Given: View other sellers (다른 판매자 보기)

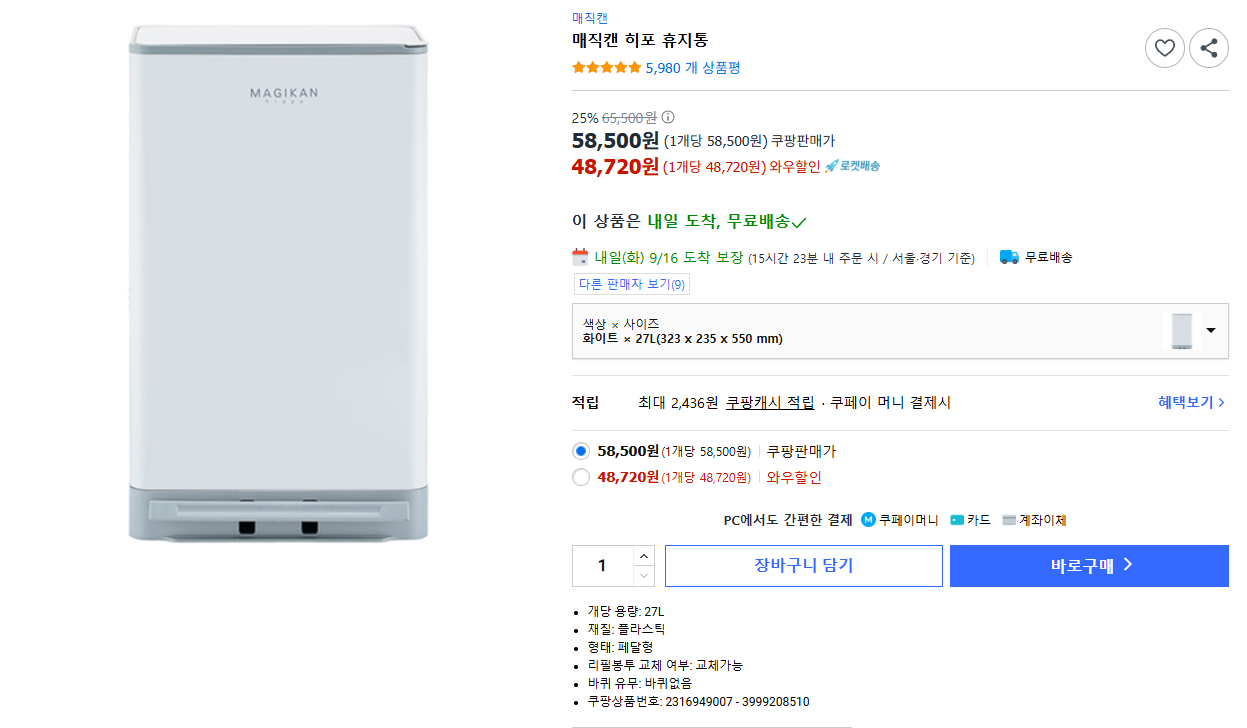Looking at the screenshot, I should tap(631, 284).
